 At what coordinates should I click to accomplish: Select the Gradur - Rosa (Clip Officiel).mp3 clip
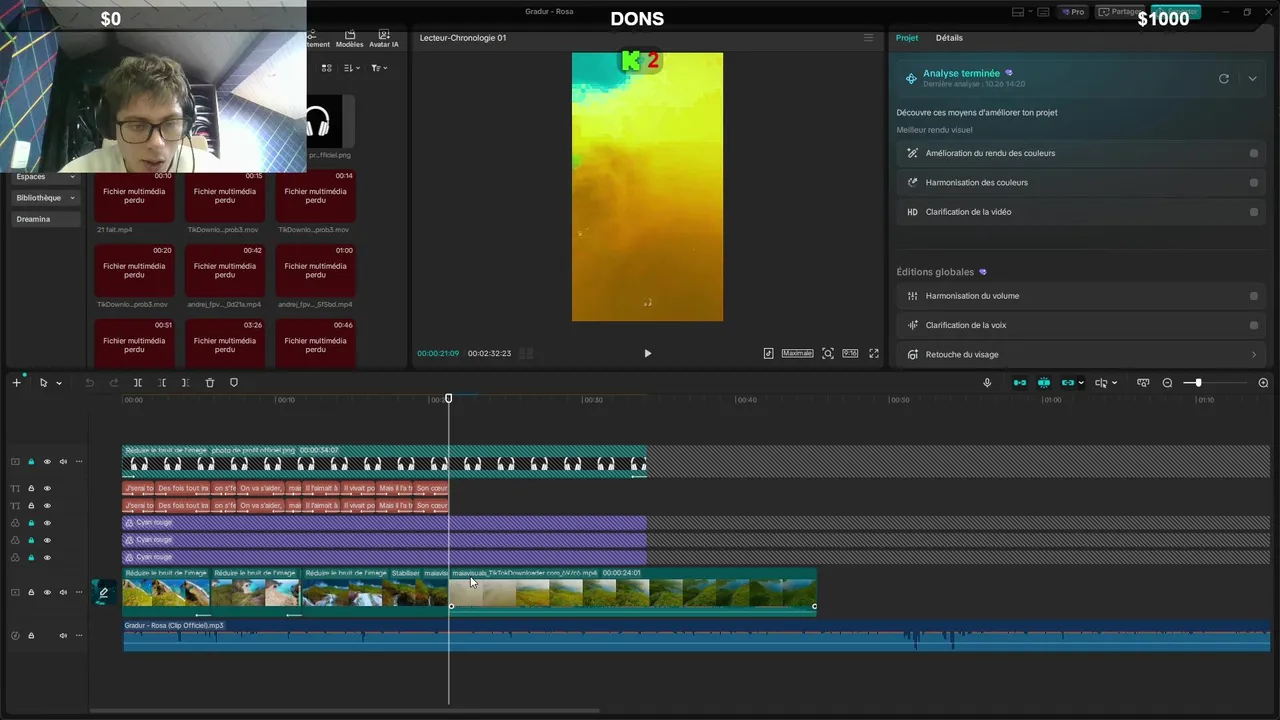[696, 636]
